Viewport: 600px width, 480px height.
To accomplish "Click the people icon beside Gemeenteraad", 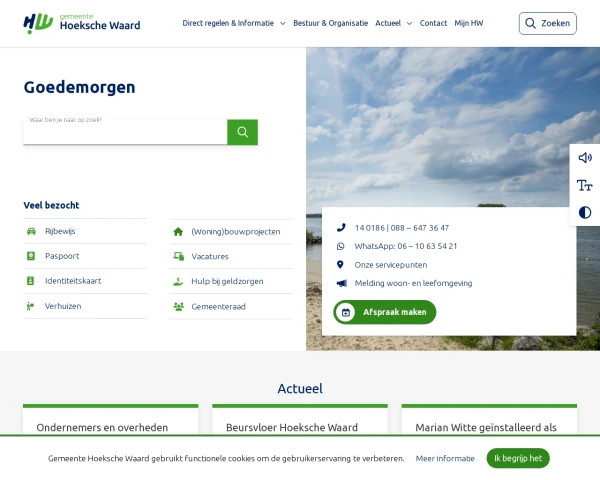I will [179, 307].
